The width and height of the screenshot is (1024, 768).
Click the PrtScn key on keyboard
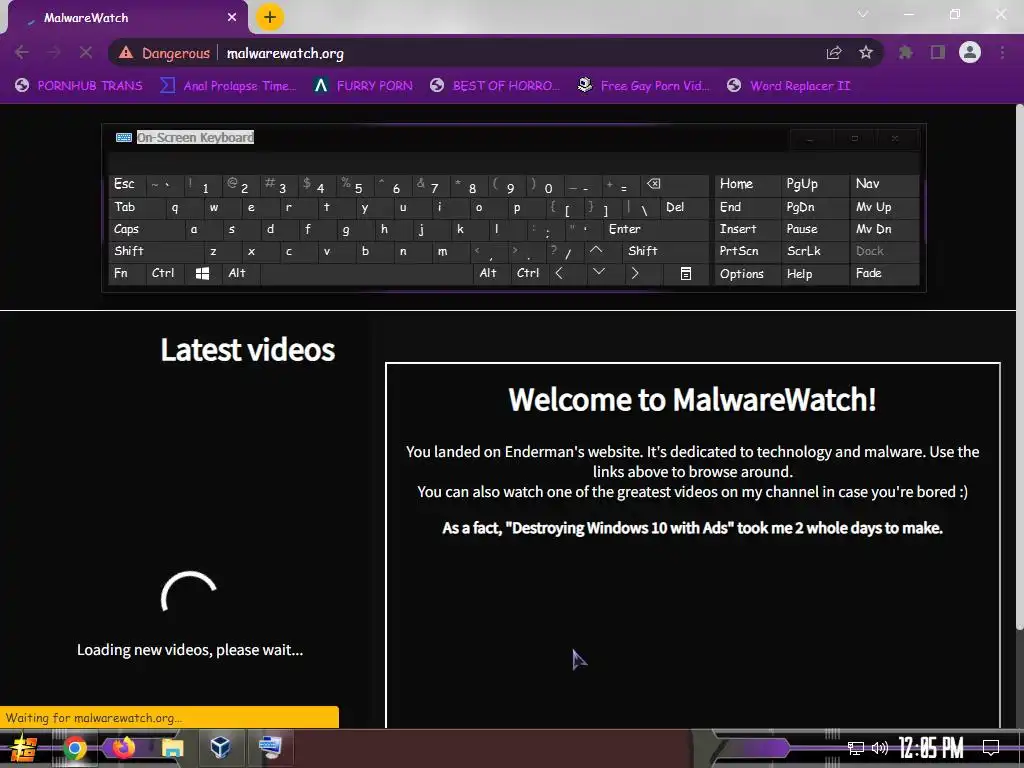click(x=746, y=251)
